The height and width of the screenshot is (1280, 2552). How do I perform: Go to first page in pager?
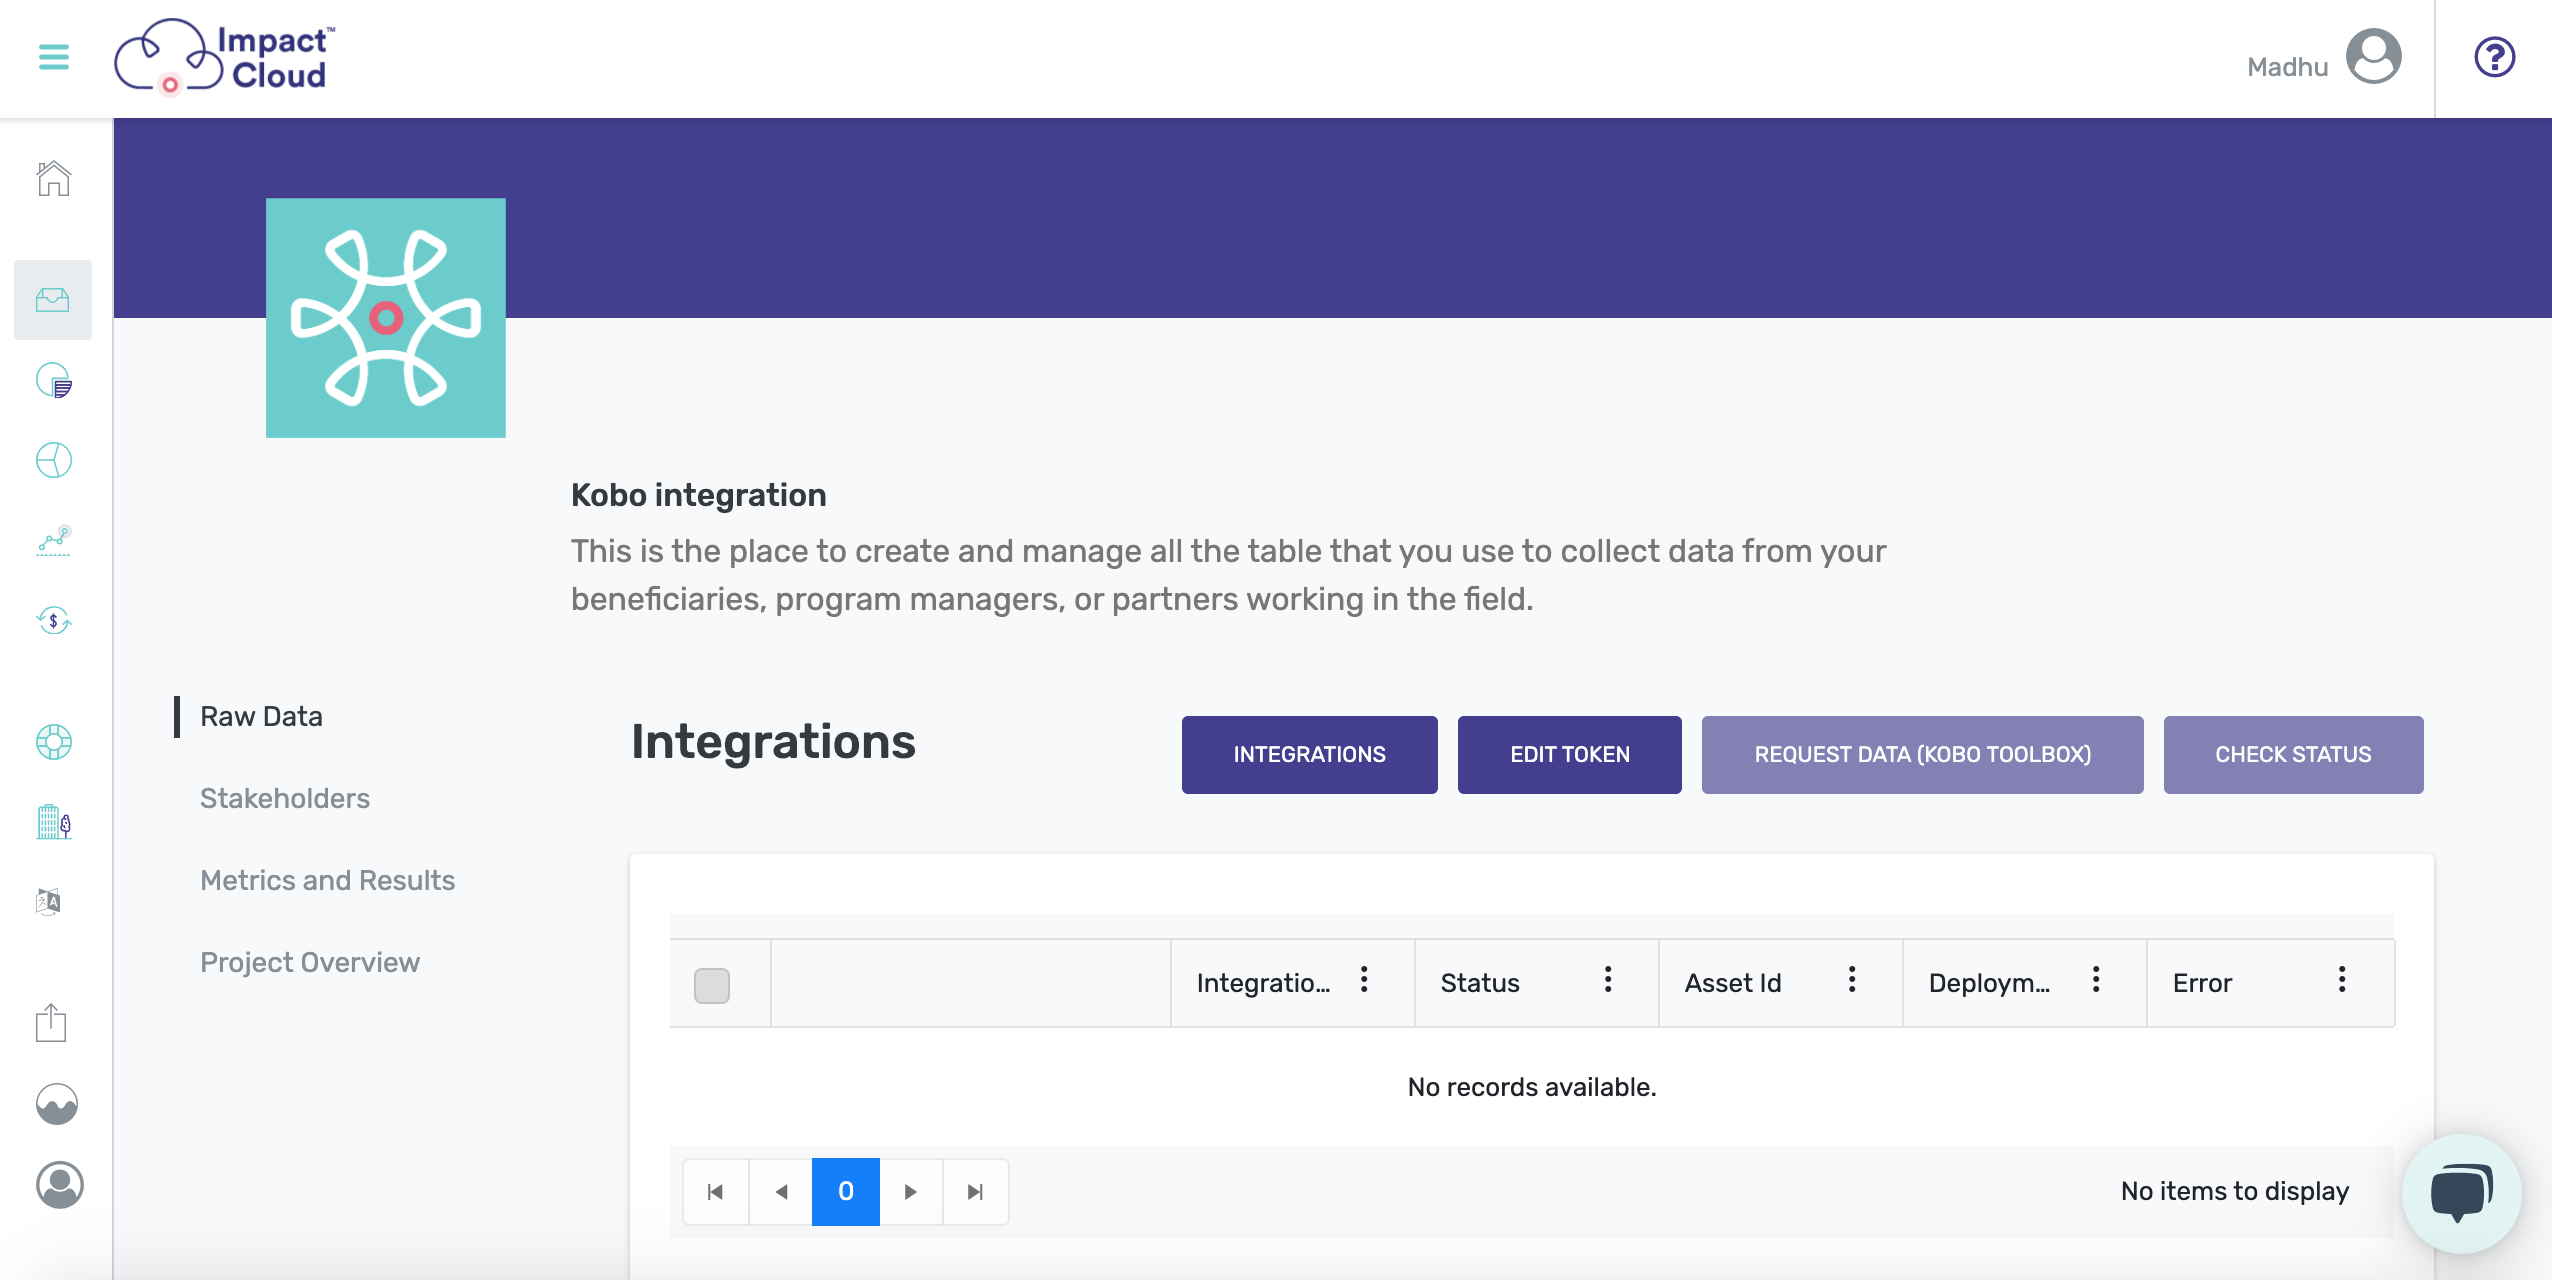tap(716, 1192)
